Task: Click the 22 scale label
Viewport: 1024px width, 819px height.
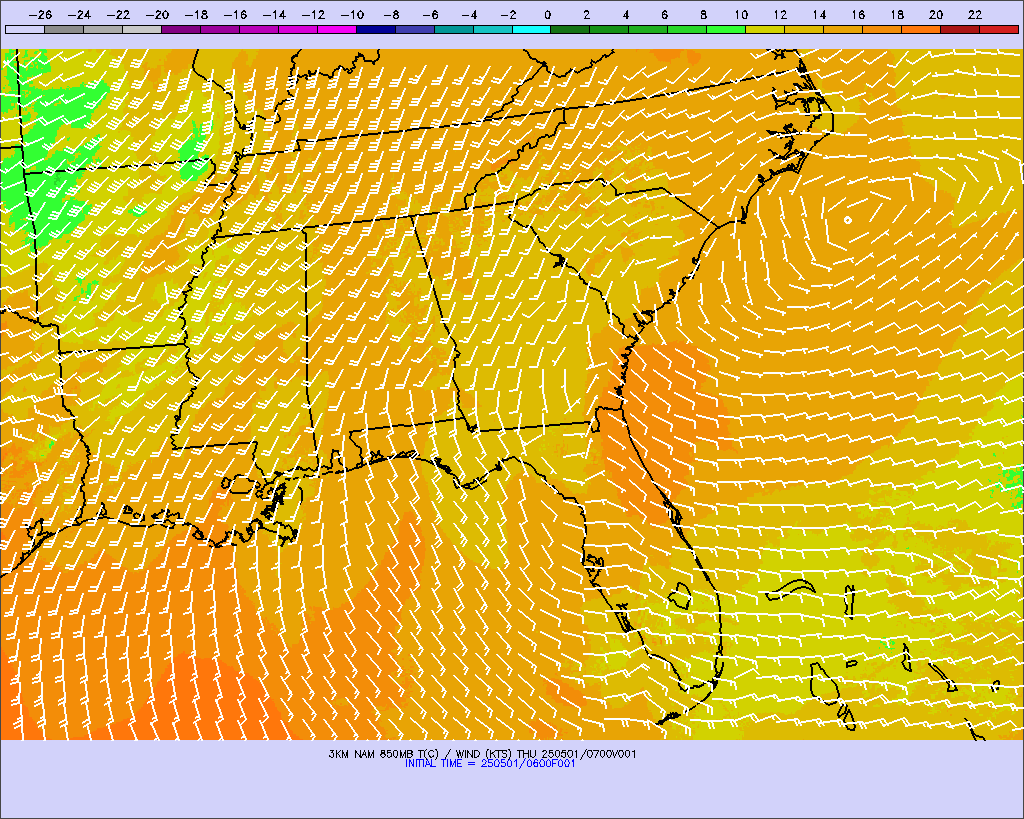Action: 975,15
